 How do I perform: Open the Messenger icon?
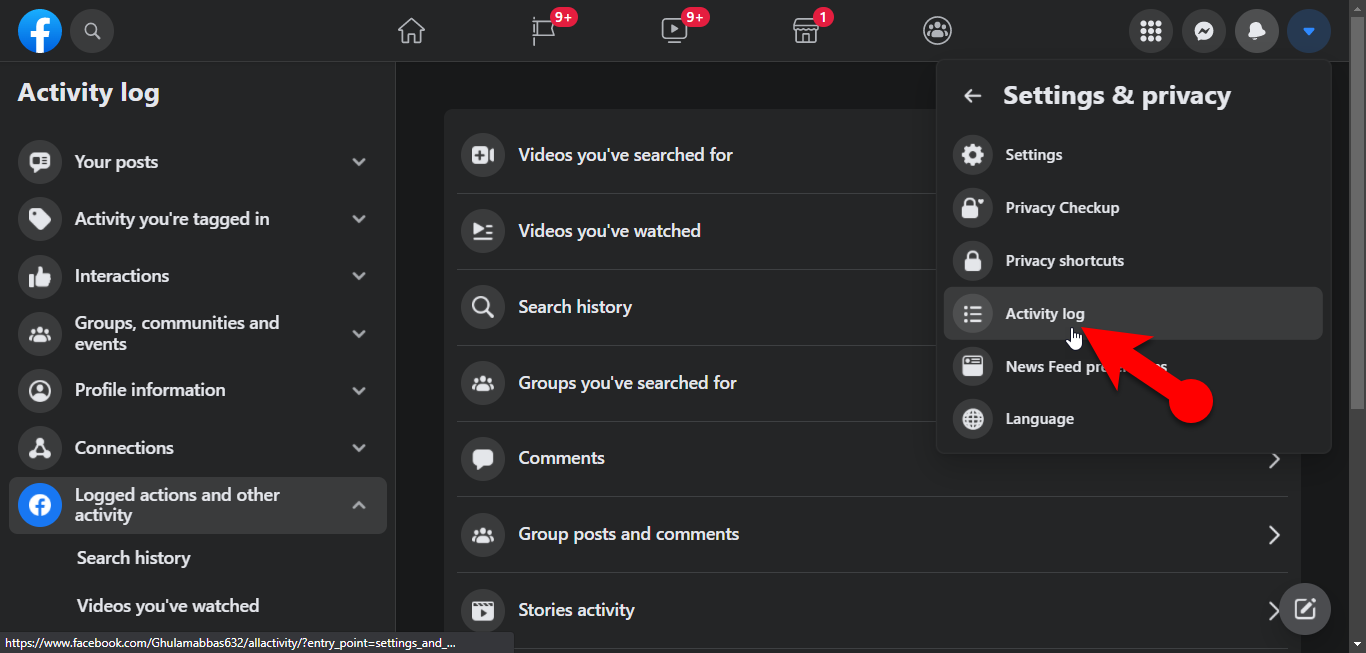pos(1204,31)
